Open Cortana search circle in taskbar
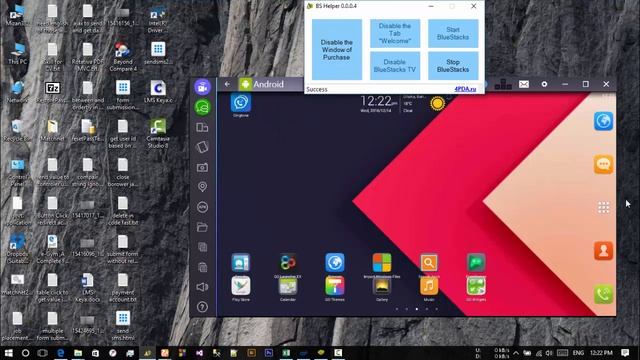Screen dimensions: 640x360 25,353
